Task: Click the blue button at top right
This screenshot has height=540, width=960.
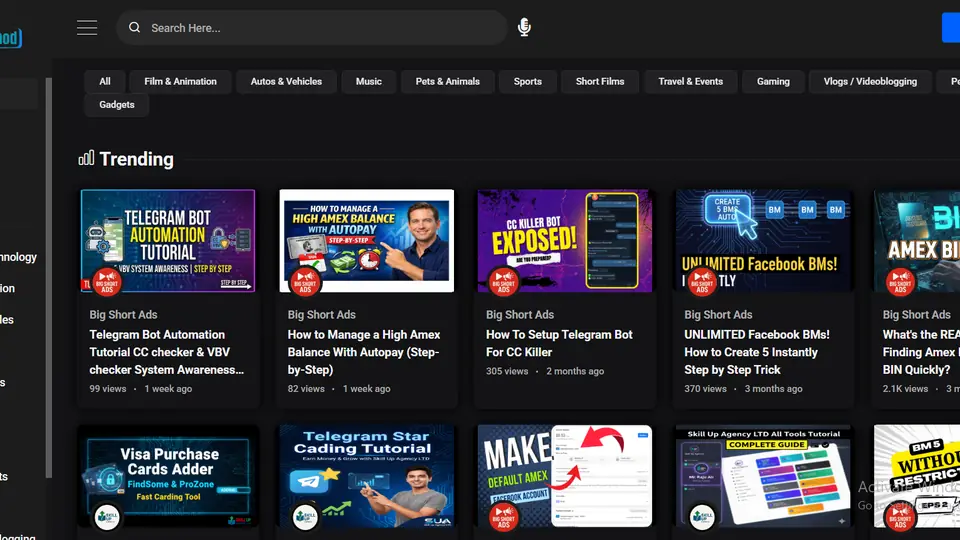Action: point(951,28)
